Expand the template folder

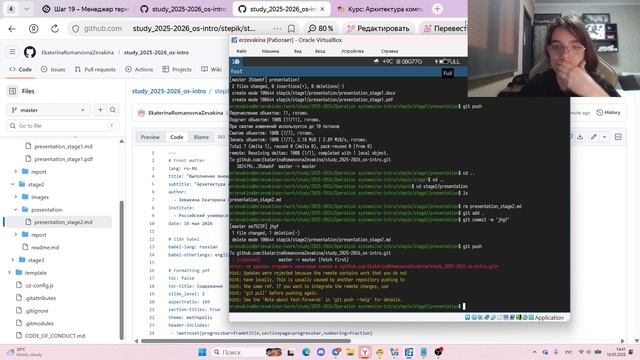pyautogui.click(x=9, y=273)
